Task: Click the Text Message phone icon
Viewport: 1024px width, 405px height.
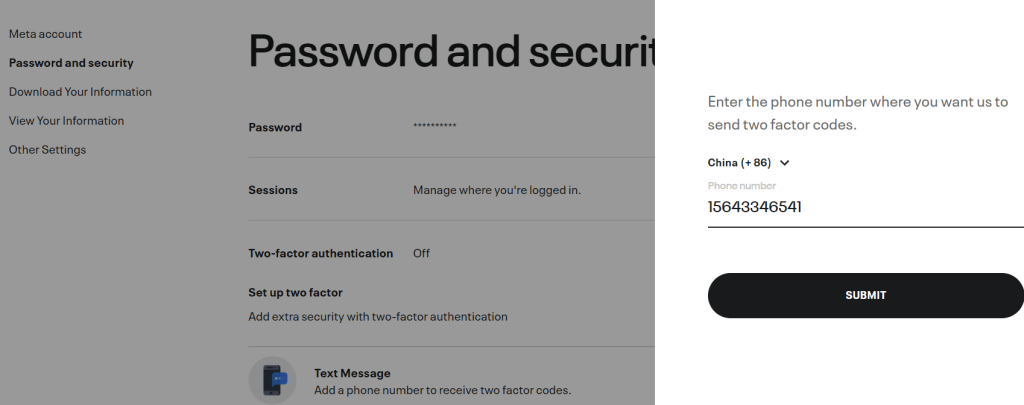Action: (x=273, y=380)
